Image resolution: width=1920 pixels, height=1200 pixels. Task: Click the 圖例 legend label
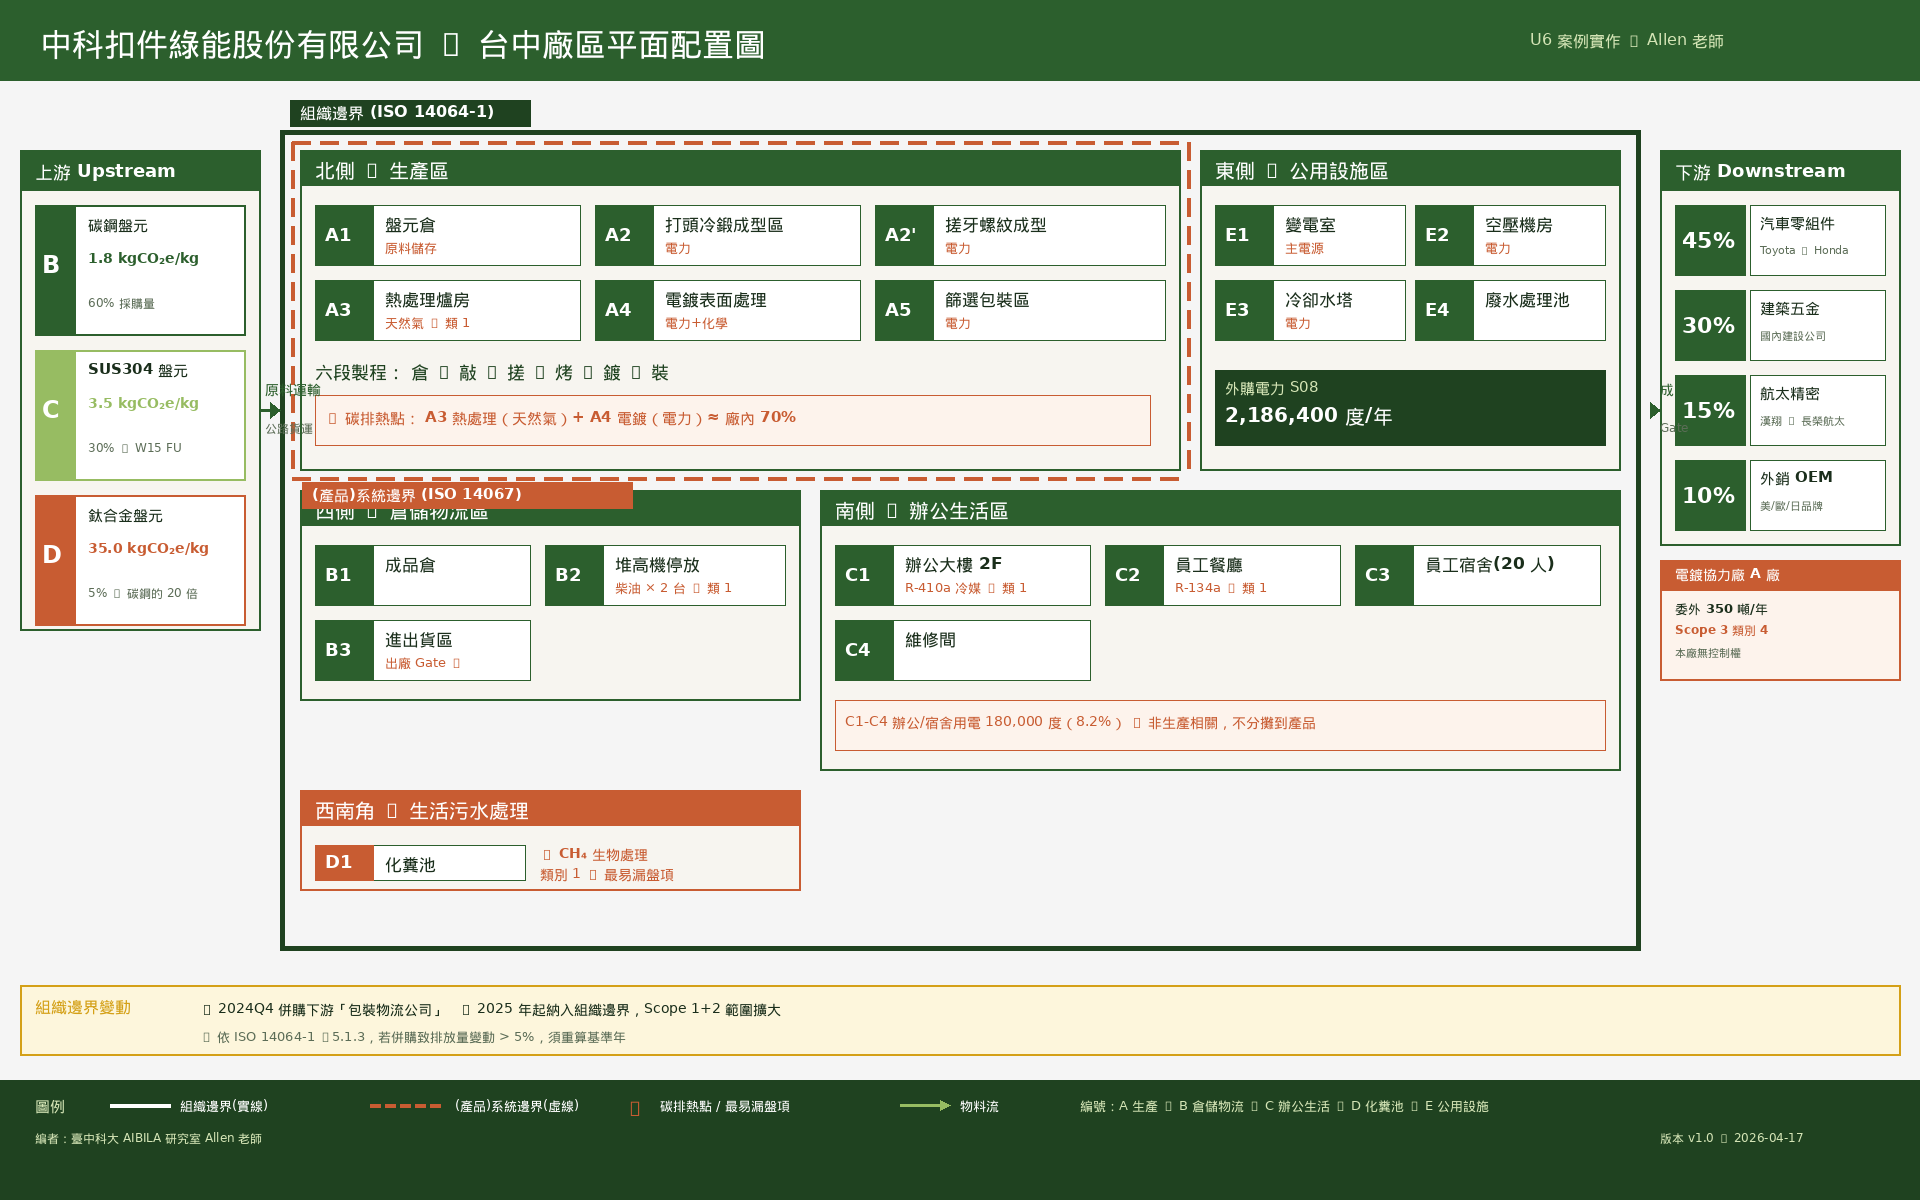(x=50, y=1107)
